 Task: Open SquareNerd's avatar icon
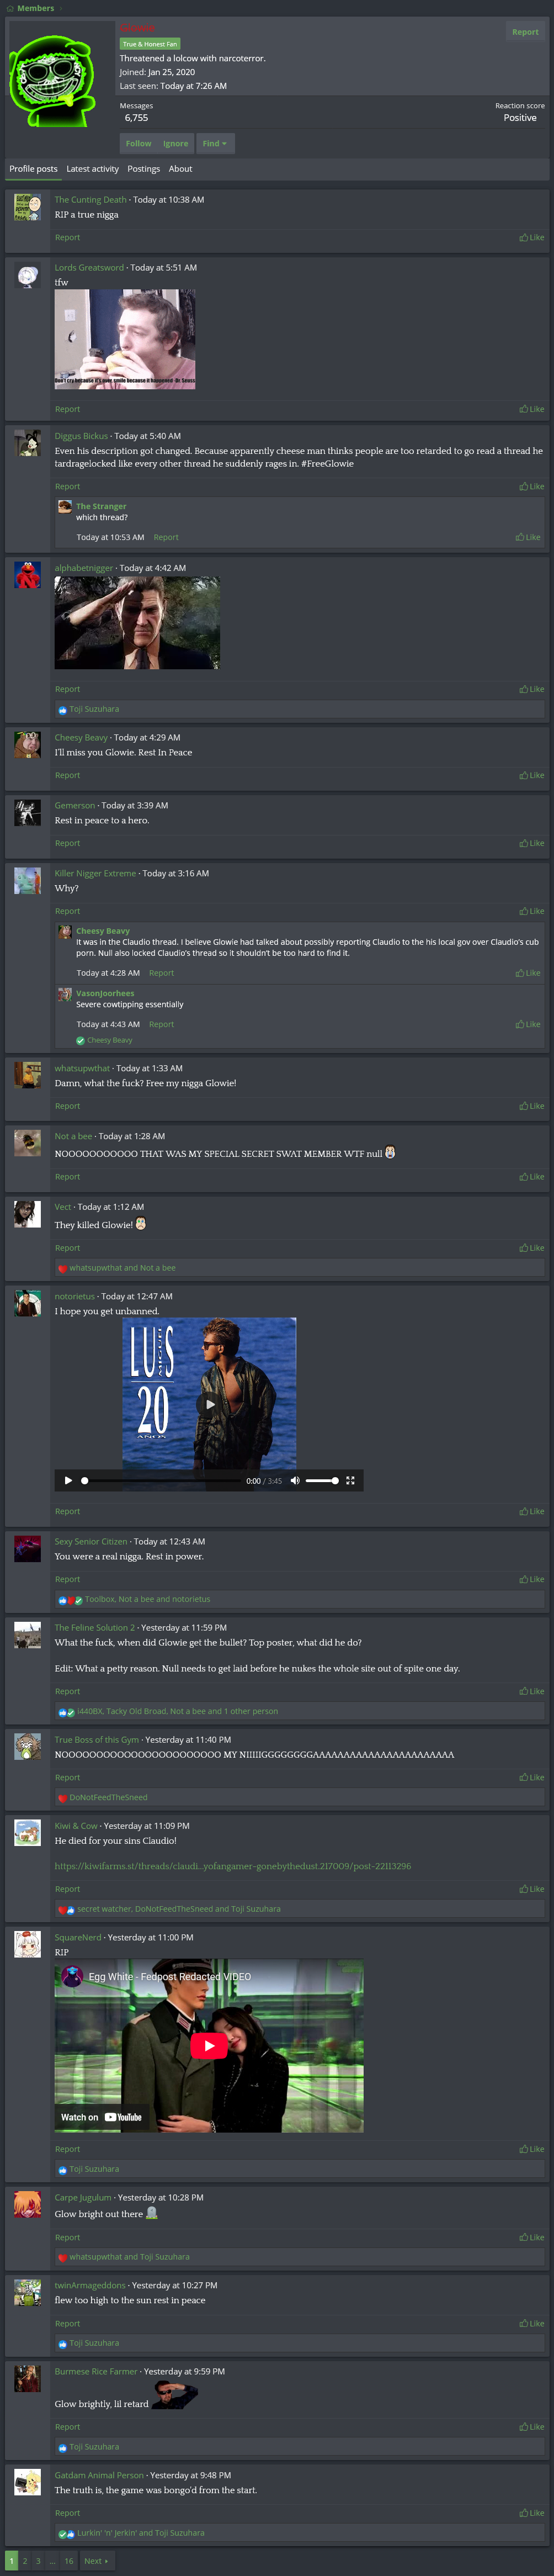(27, 1943)
